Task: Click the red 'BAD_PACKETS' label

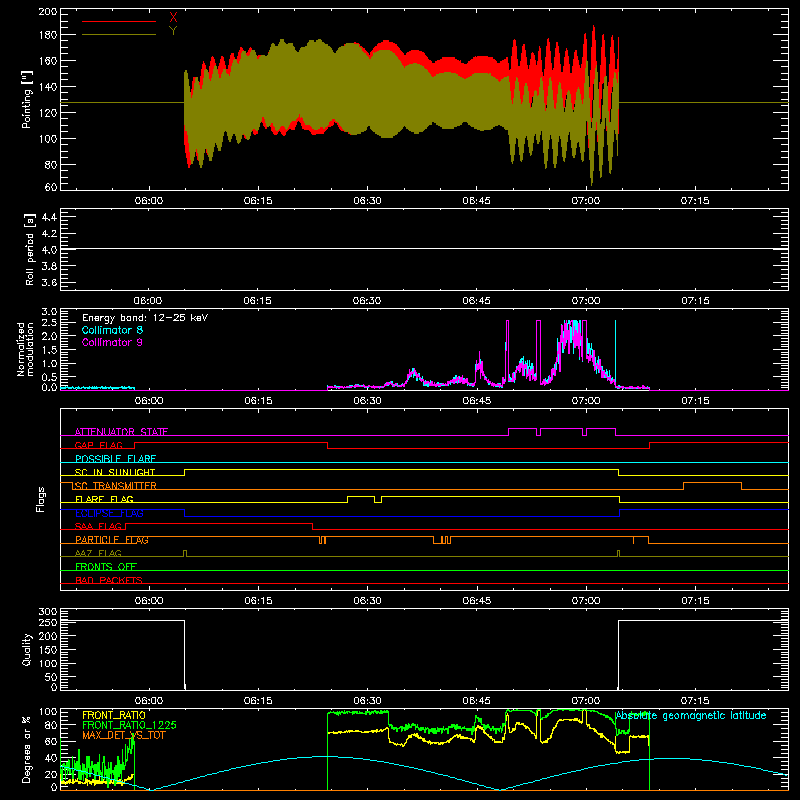Action: 109,580
